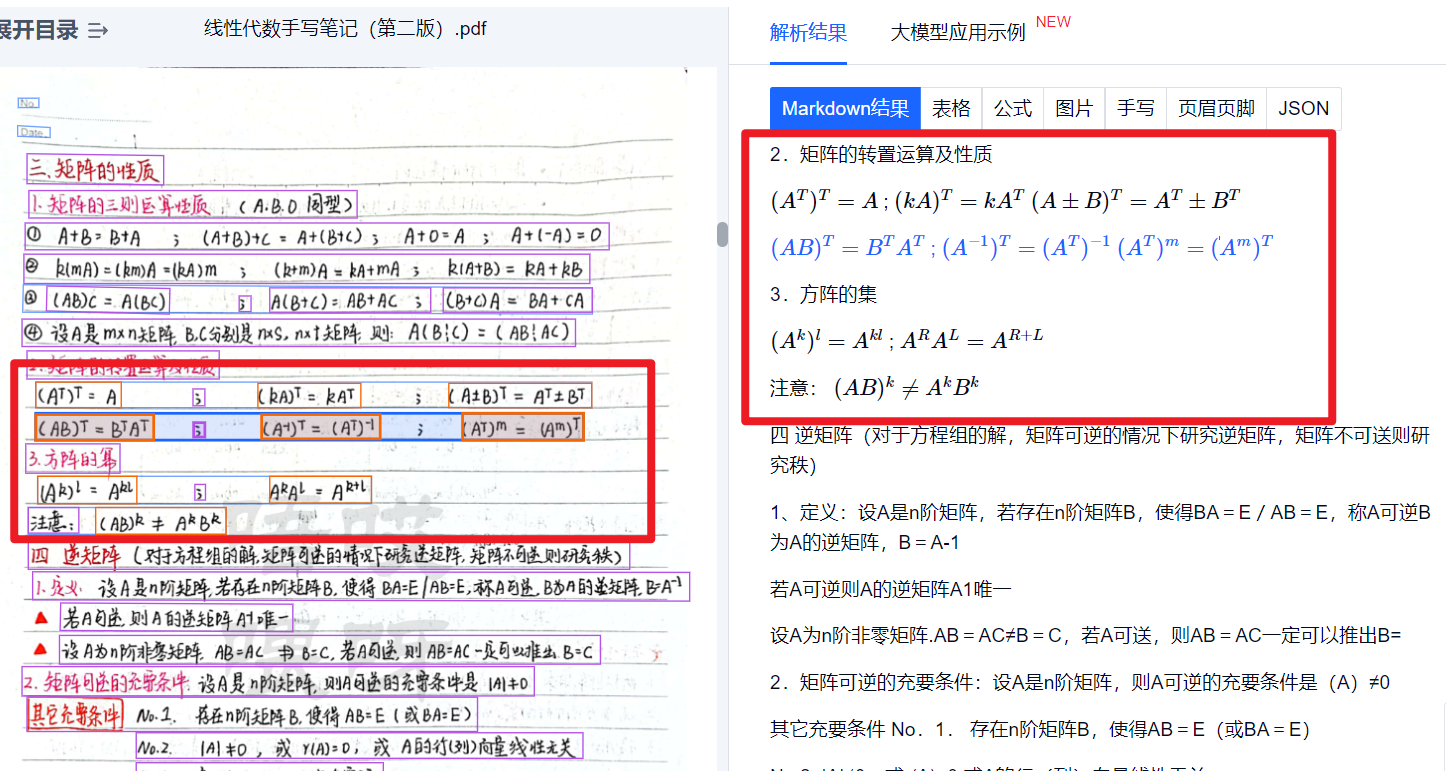Switch to the 解析结果 tab
This screenshot has width=1446, height=771.
[x=808, y=32]
